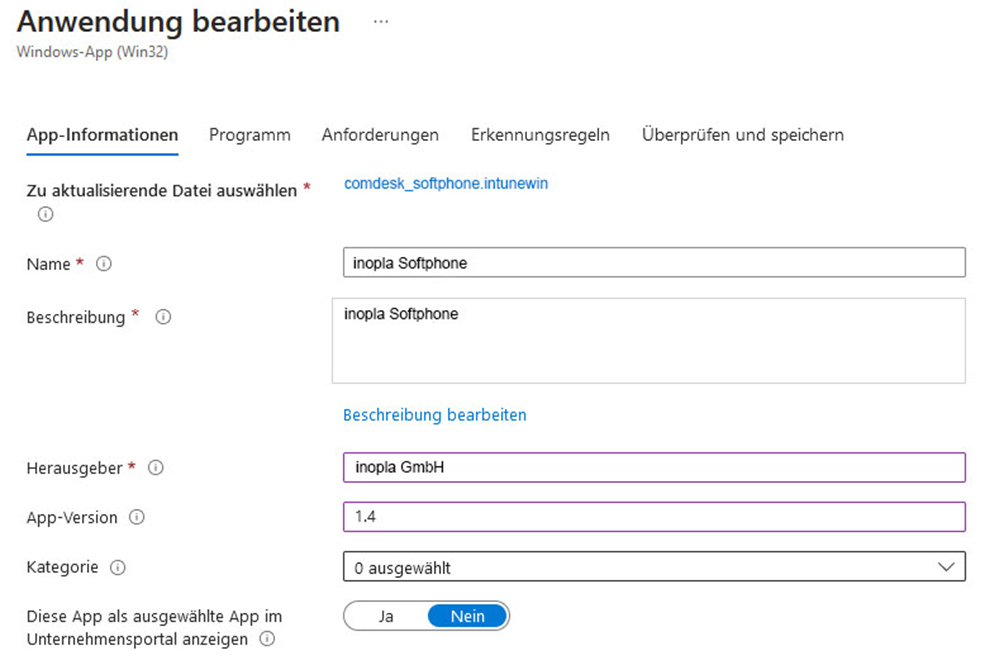Switch to the Programm tab
Image resolution: width=1004 pixels, height=660 pixels.
coord(250,135)
